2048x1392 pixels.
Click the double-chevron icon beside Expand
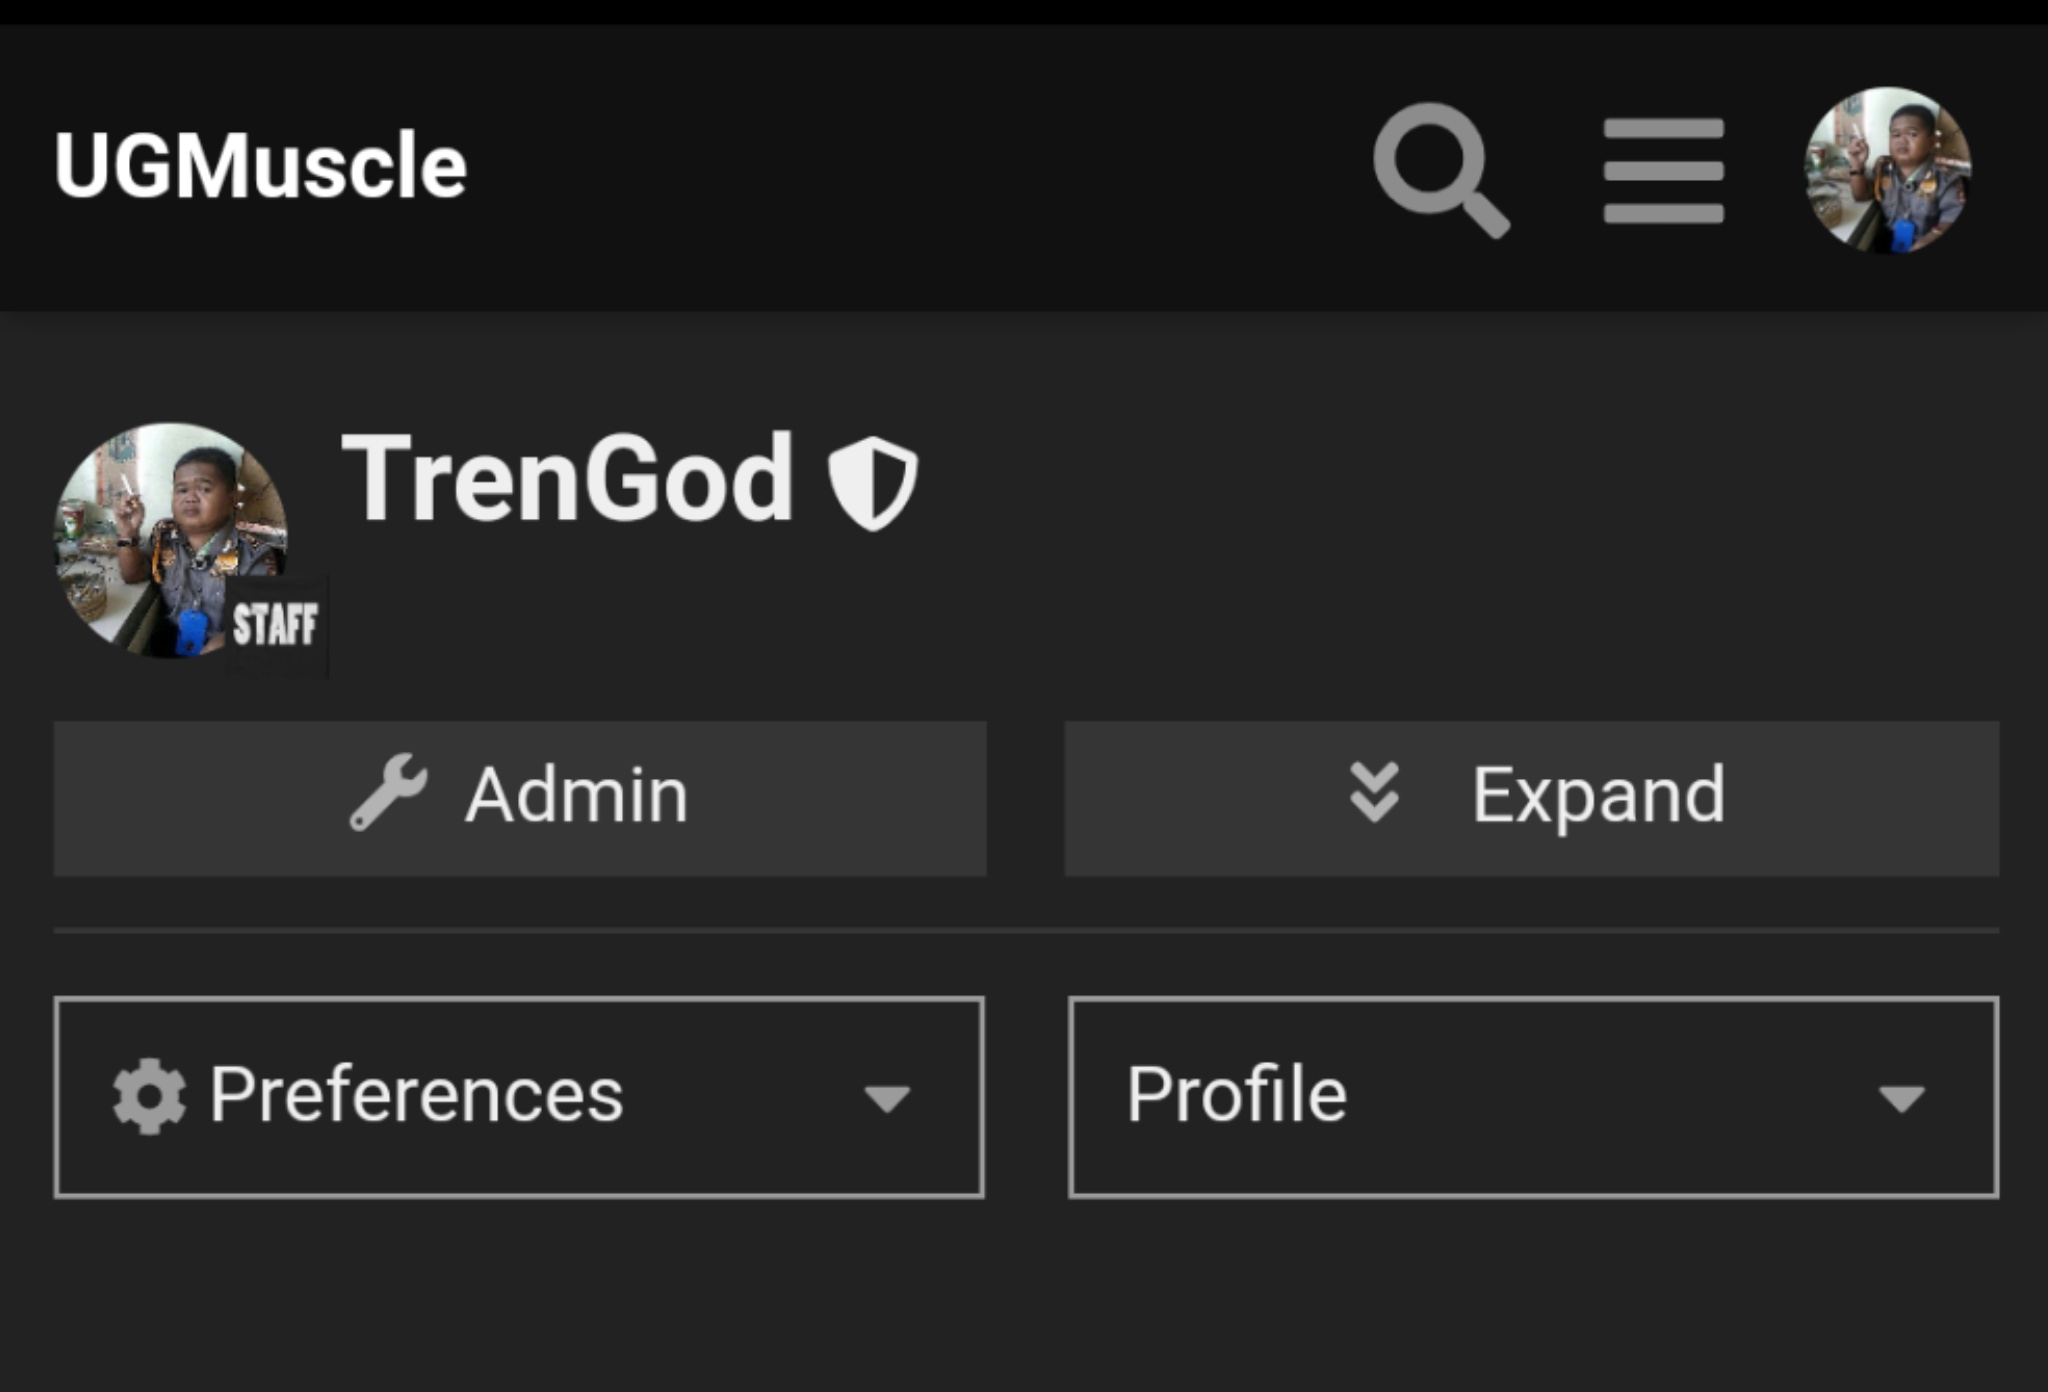click(1374, 793)
